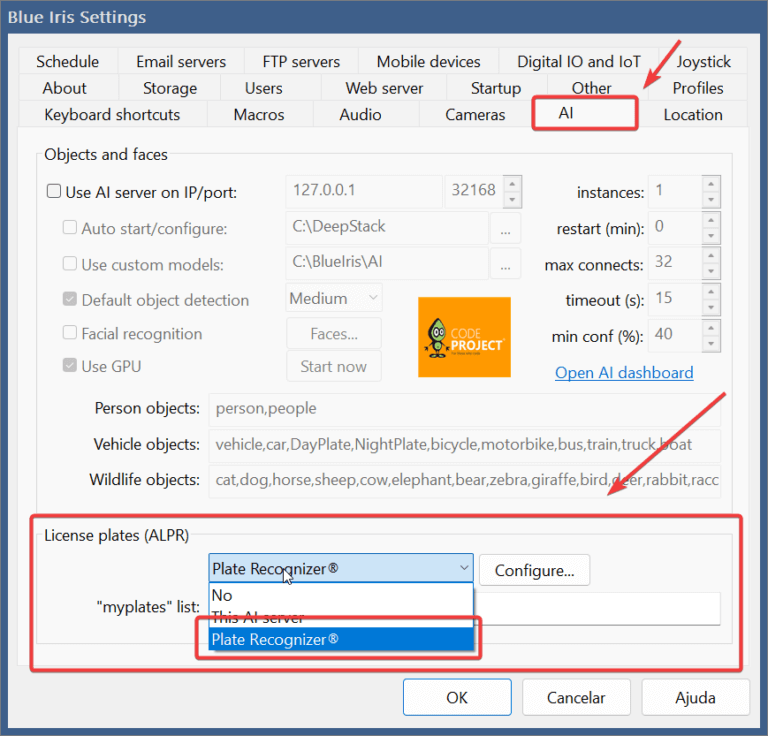
Task: Switch to the Schedule tab
Action: click(68, 61)
